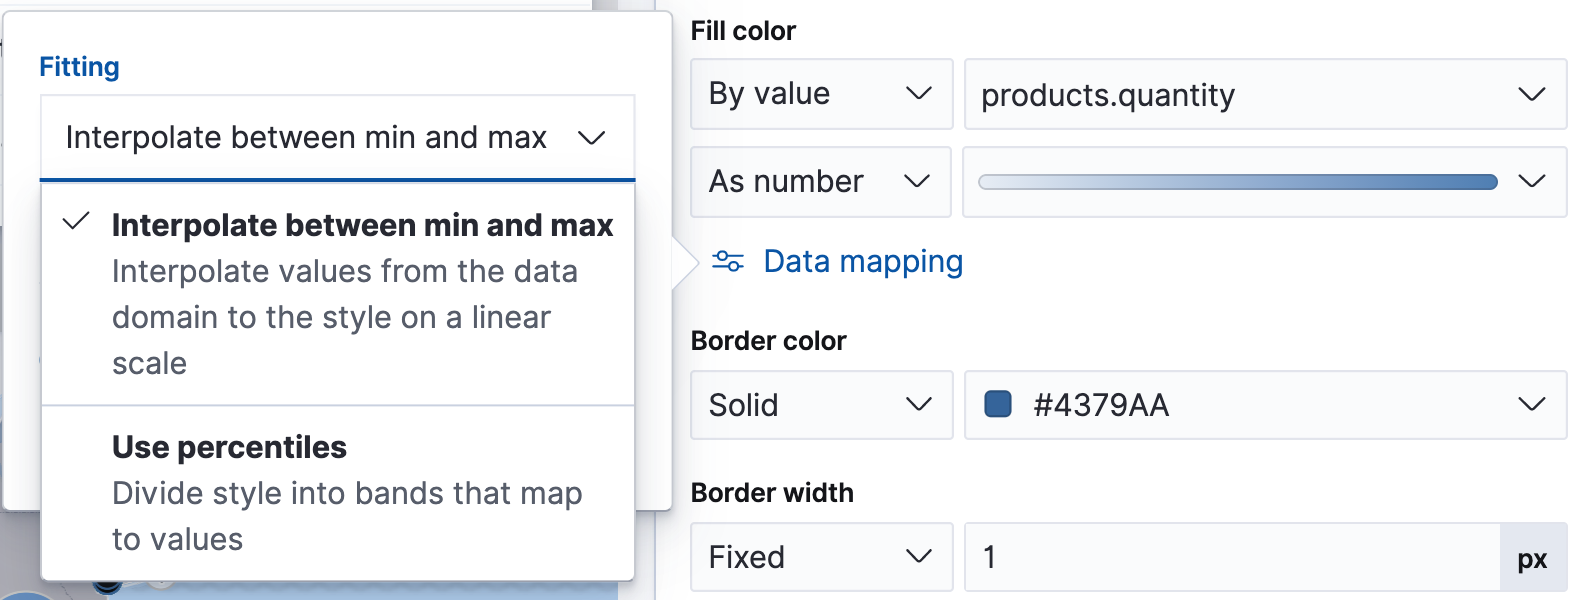
Task: Click the blue border color swatch square
Action: 998,405
